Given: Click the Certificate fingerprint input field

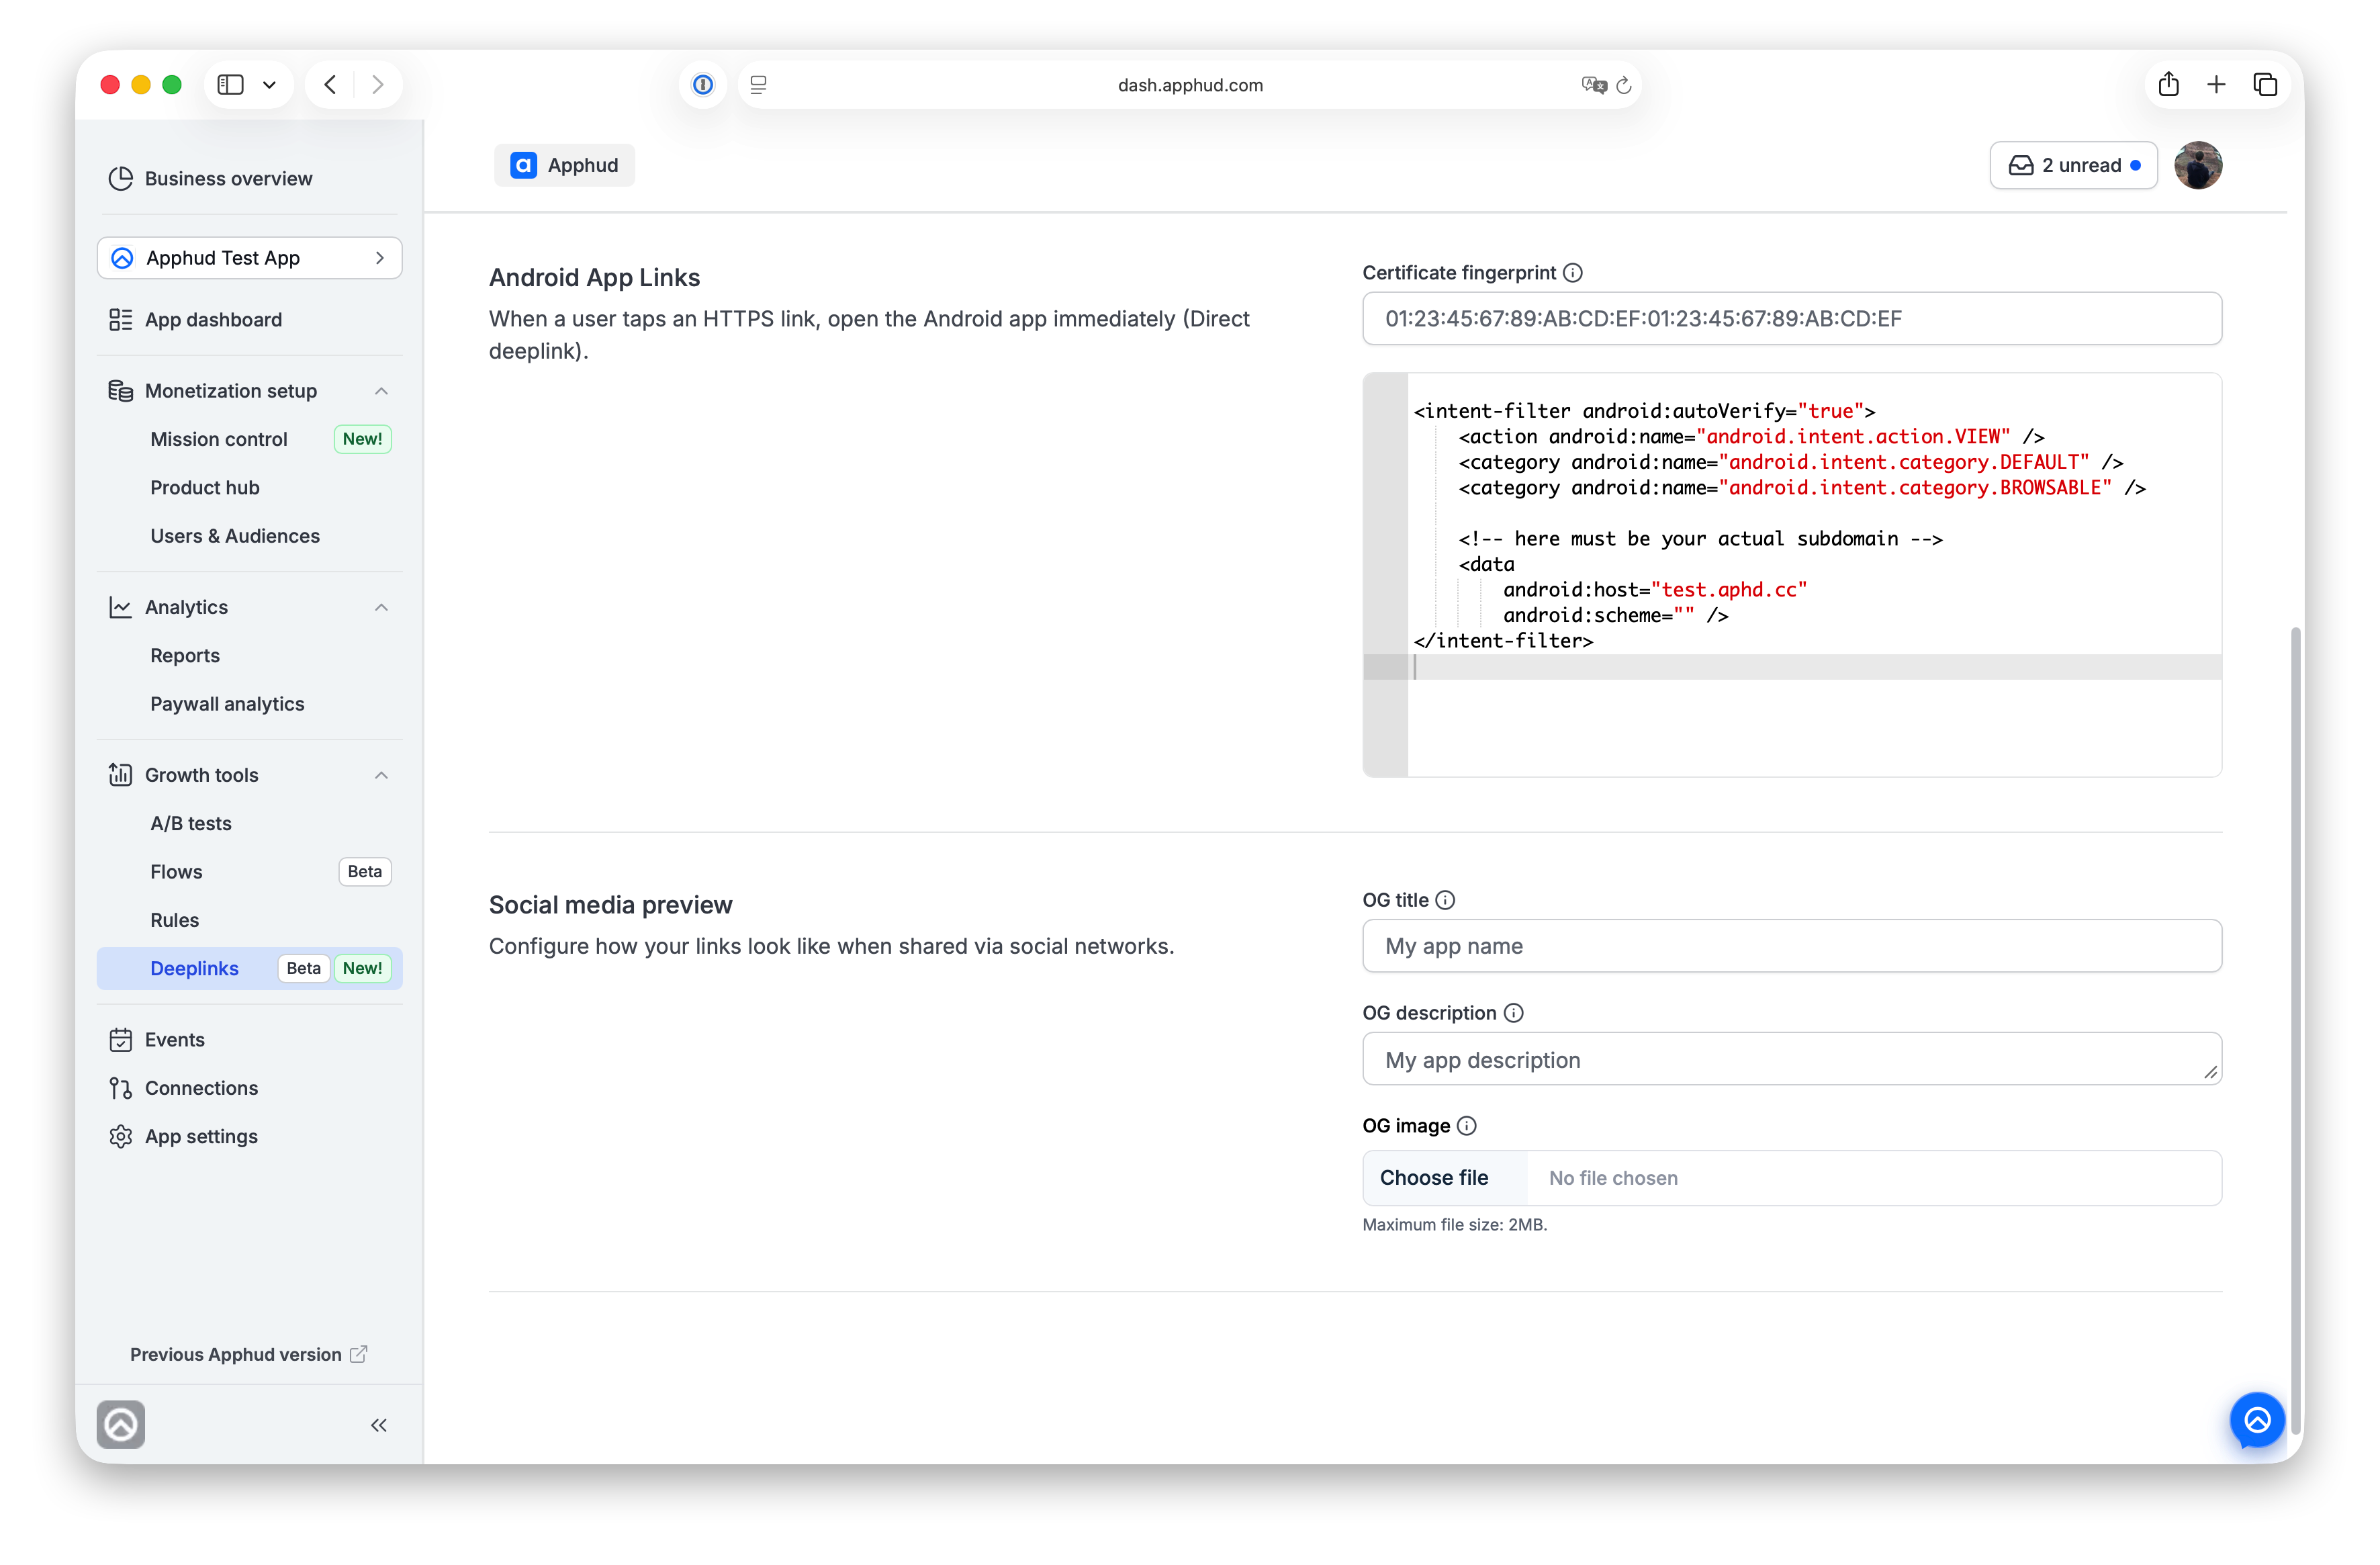Looking at the screenshot, I should click(1792, 318).
